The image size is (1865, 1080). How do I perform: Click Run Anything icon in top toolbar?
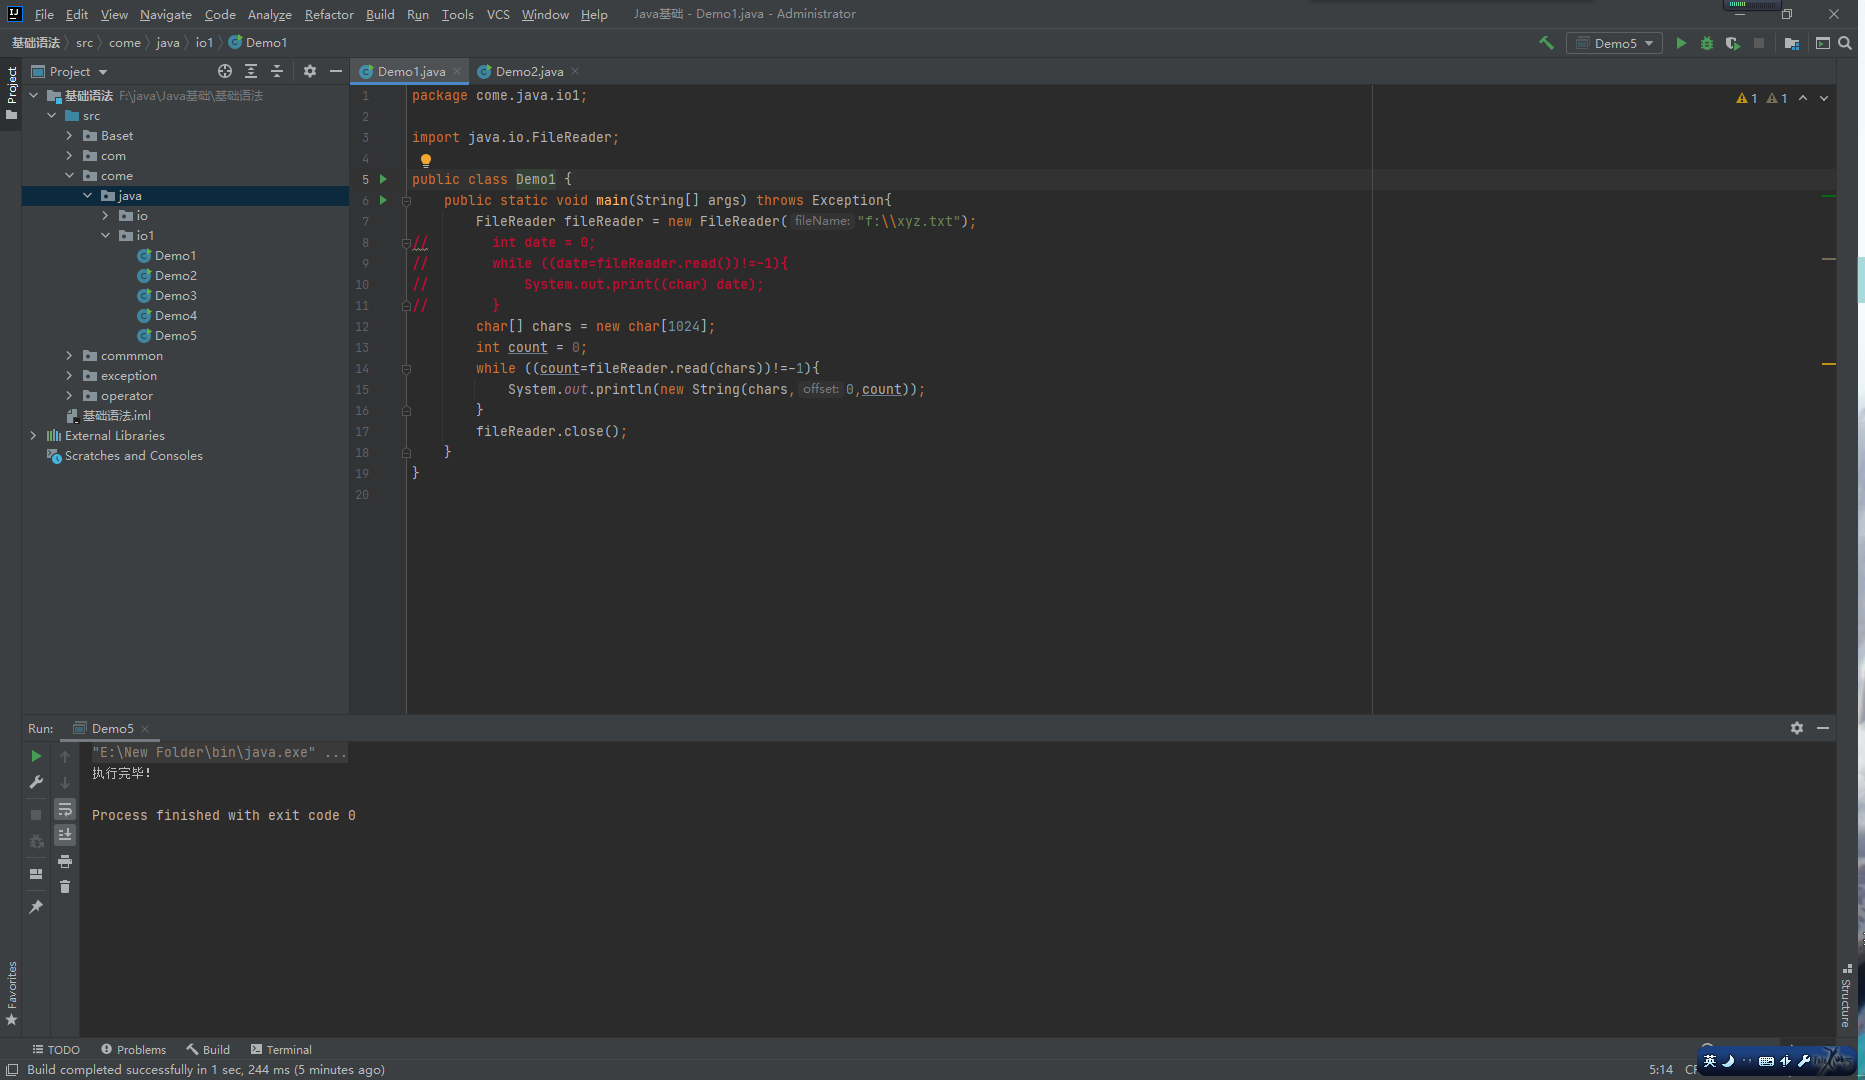tap(1823, 43)
